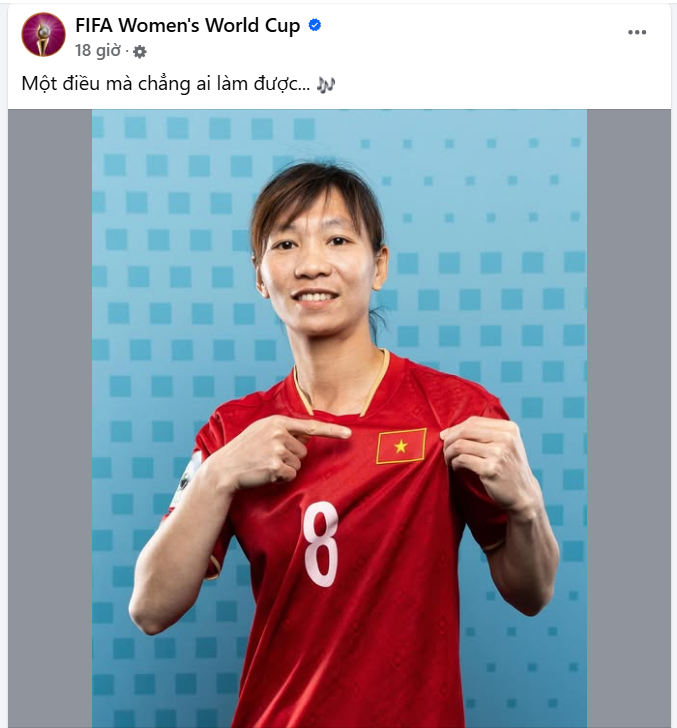Open the FIFA Women's World Cup page name
Image resolution: width=677 pixels, height=728 pixels.
click(188, 26)
